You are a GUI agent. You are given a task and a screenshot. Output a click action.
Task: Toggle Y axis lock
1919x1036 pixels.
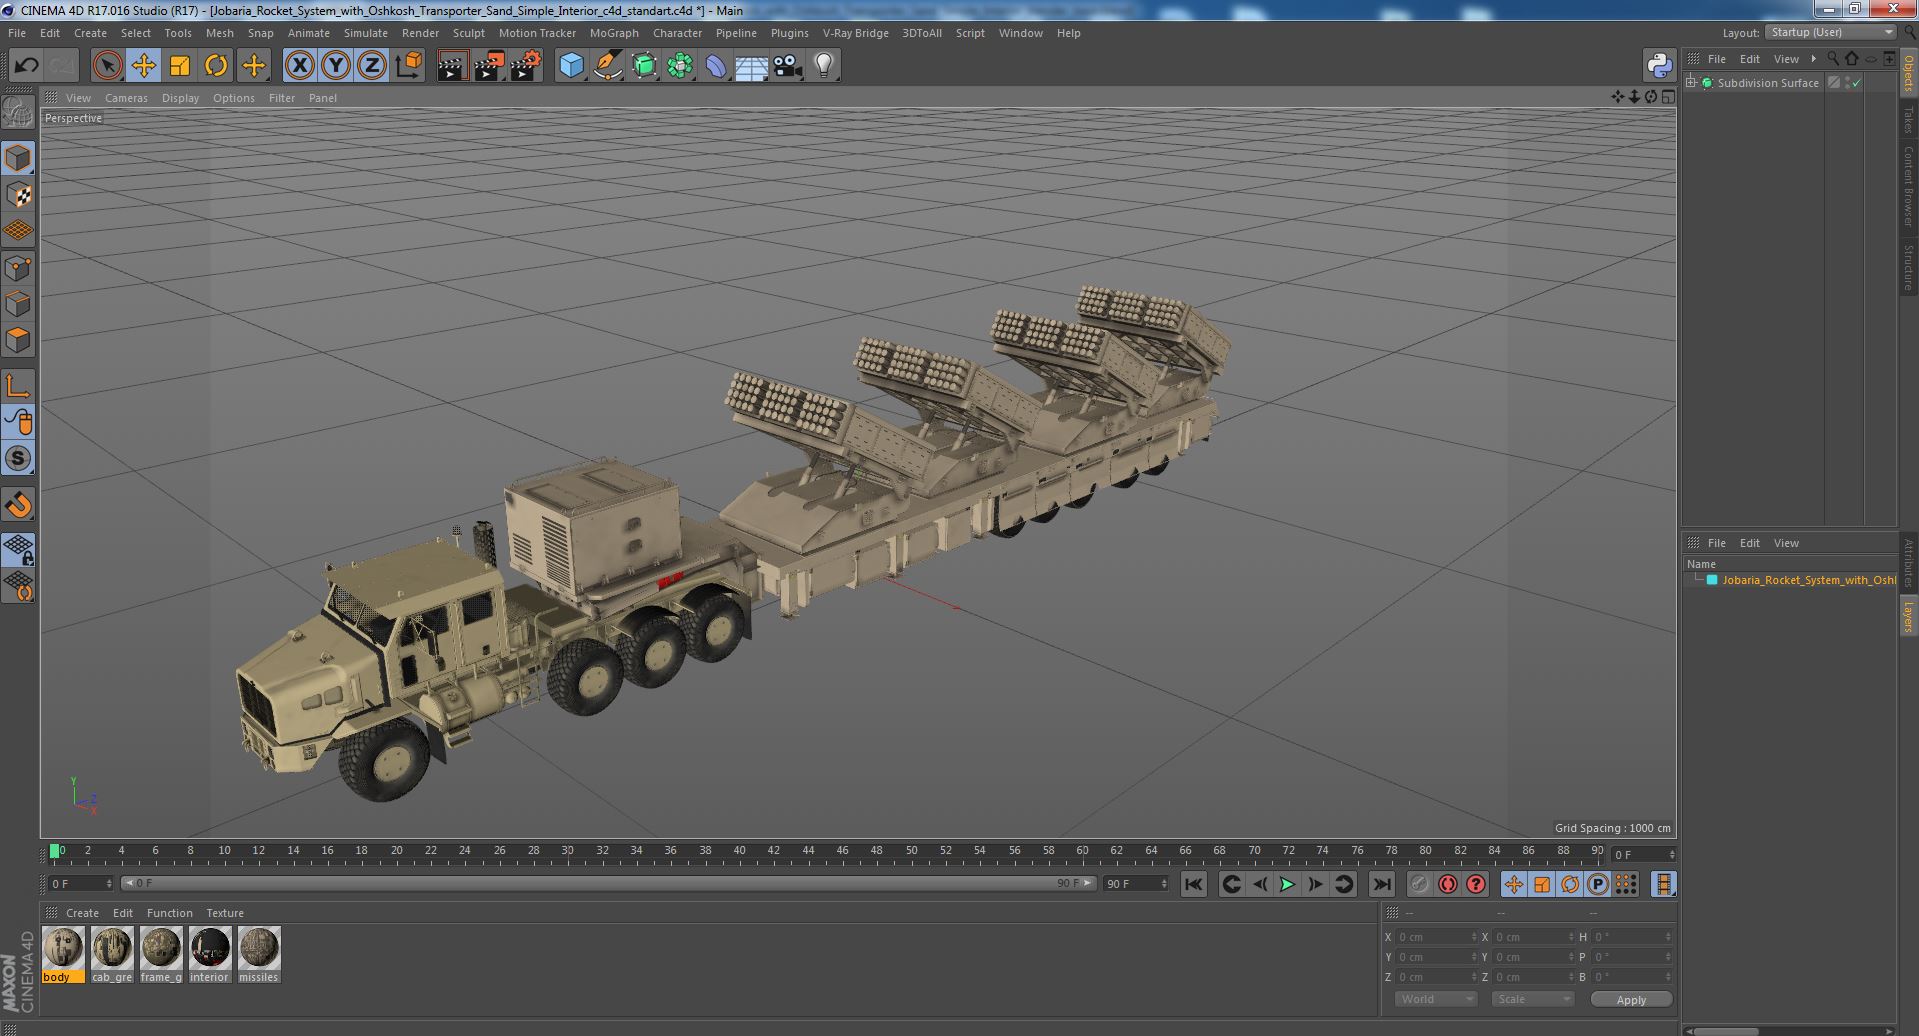tap(336, 66)
